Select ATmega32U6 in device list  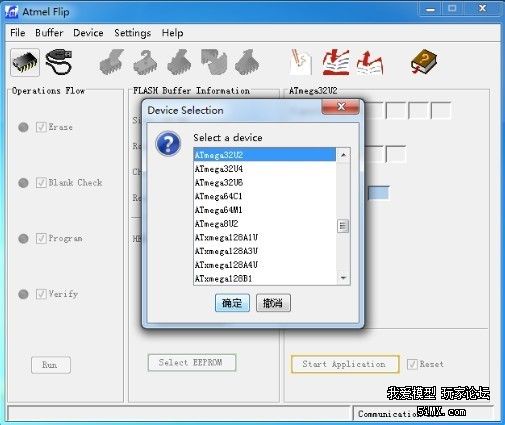[x=265, y=183]
